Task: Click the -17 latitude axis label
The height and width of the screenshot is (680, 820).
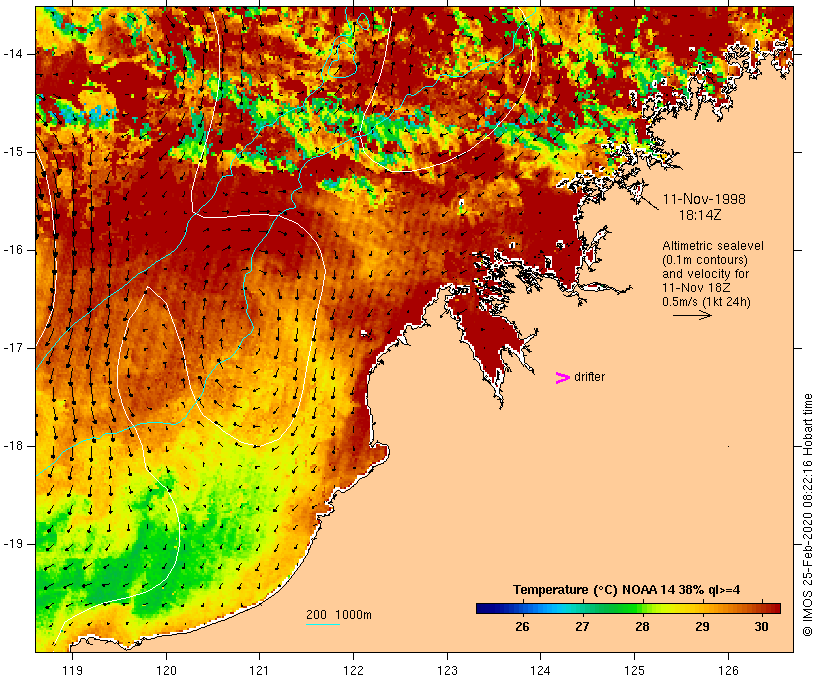Action: (13, 348)
